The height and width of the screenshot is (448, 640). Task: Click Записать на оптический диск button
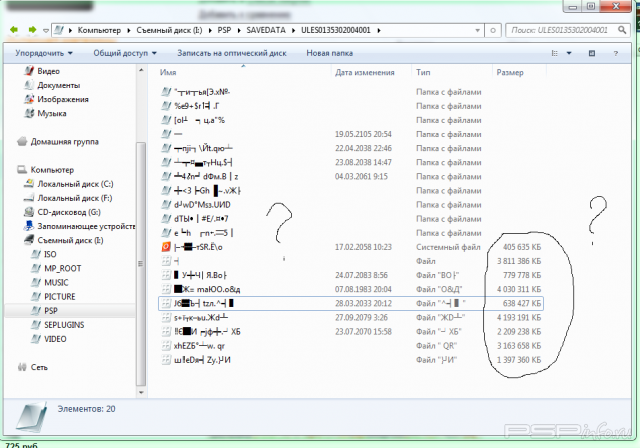(x=230, y=52)
